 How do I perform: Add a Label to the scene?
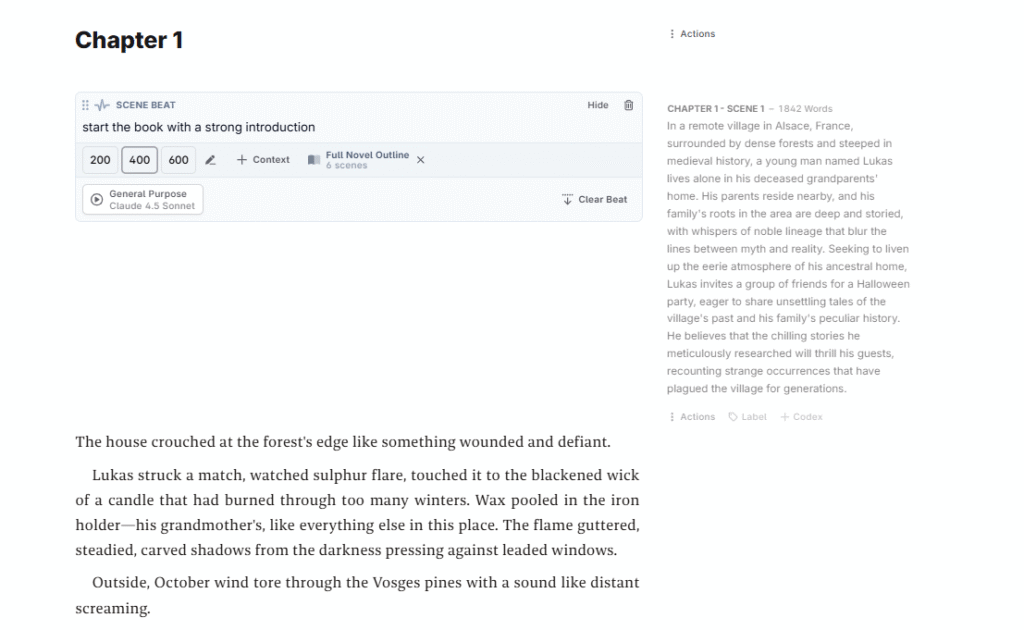pyautogui.click(x=748, y=417)
